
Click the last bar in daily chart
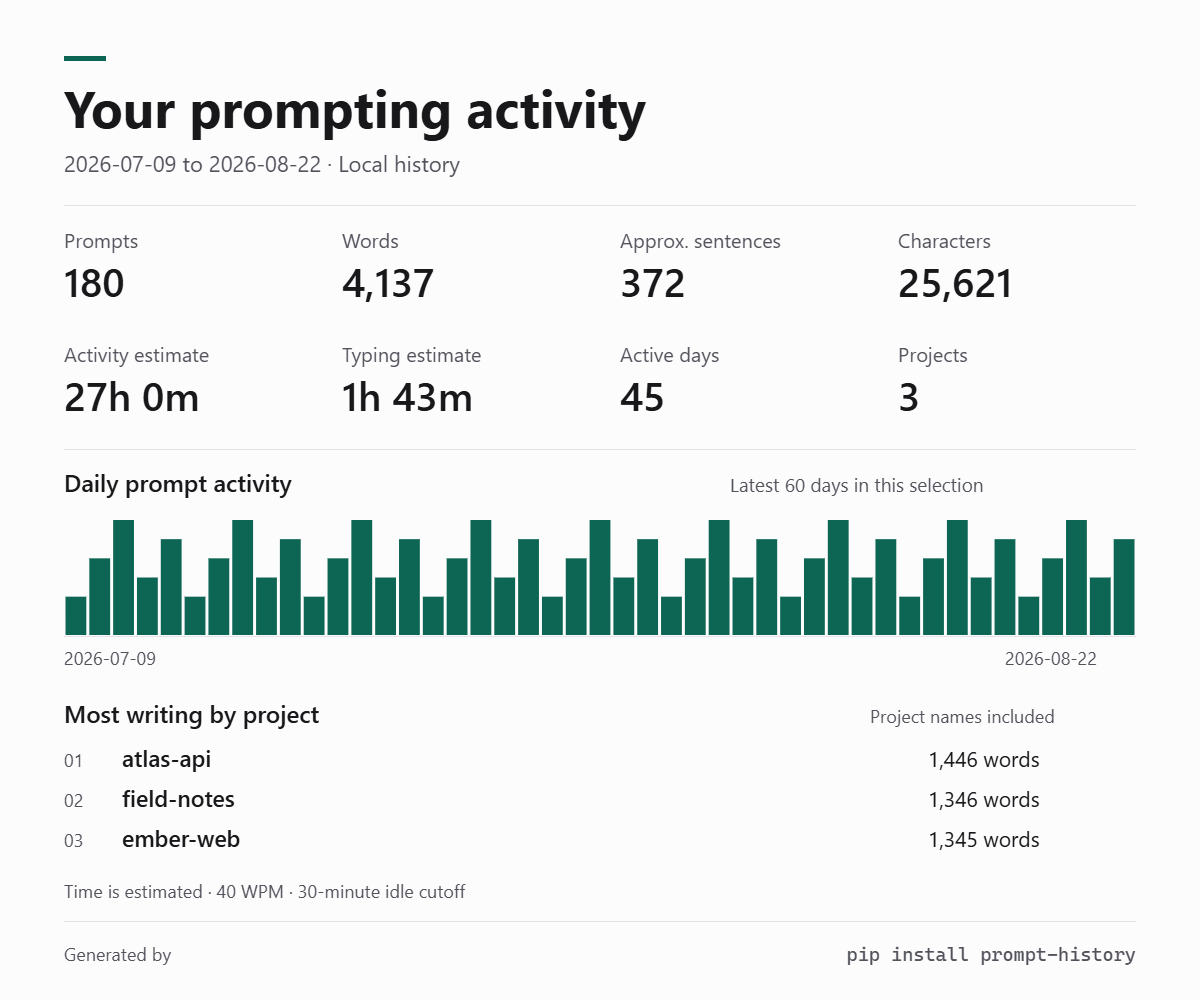pyautogui.click(x=1124, y=587)
